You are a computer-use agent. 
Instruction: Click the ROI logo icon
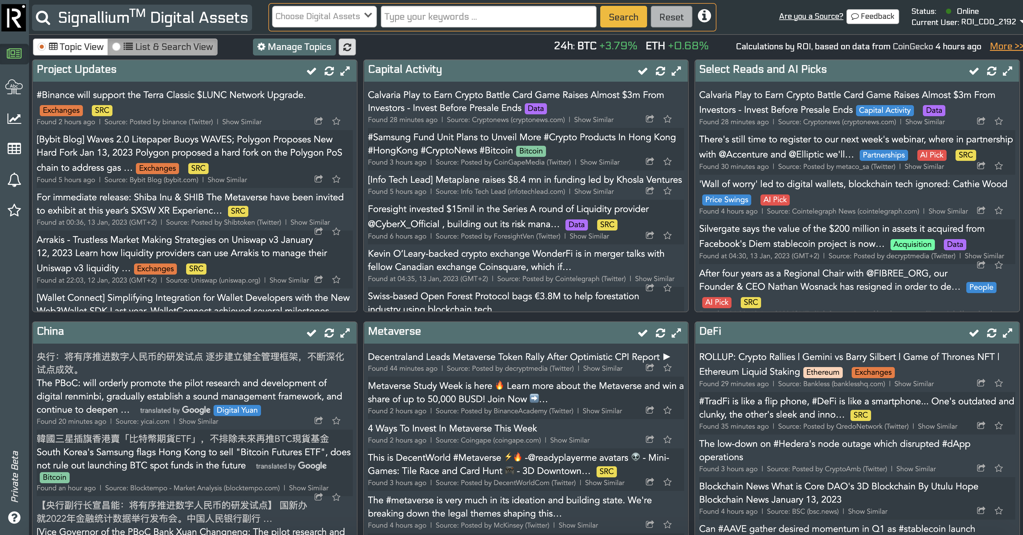[14, 17]
